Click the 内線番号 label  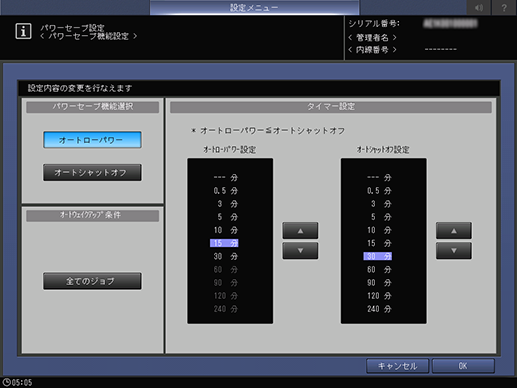(x=372, y=50)
